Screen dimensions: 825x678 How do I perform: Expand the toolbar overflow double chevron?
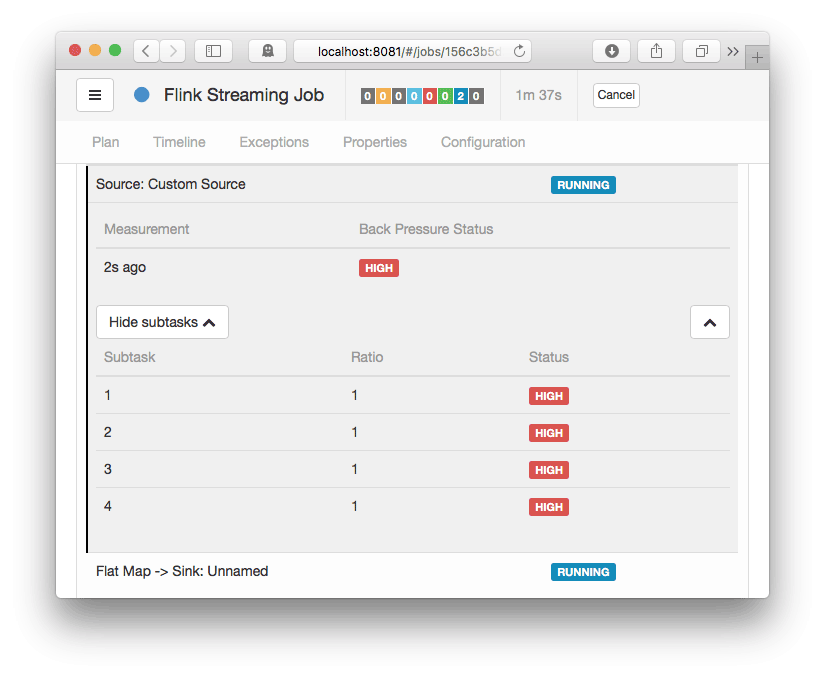pos(733,51)
